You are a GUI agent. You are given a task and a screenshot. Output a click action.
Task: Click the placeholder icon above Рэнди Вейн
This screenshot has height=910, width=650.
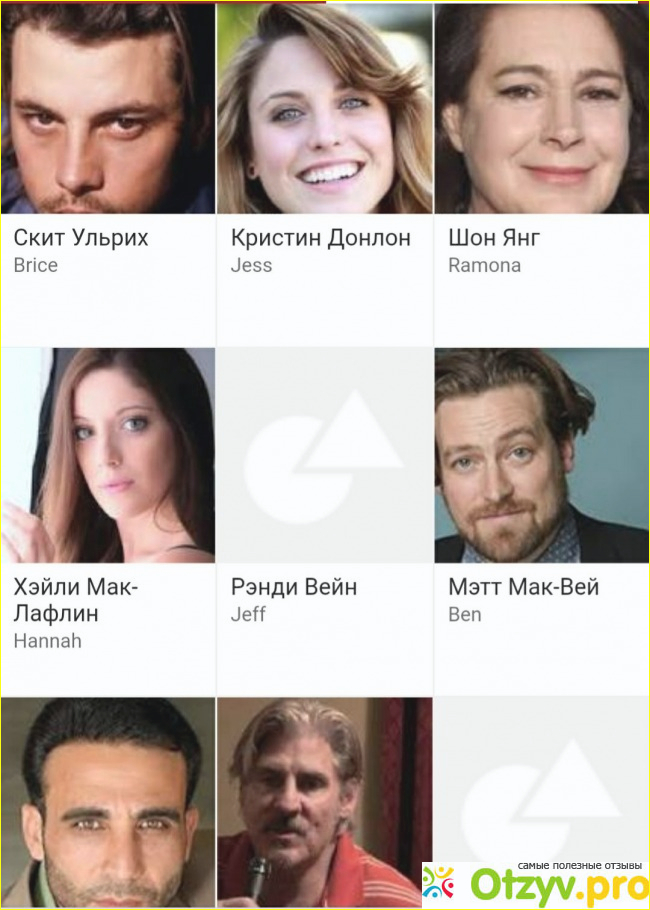pos(325,455)
